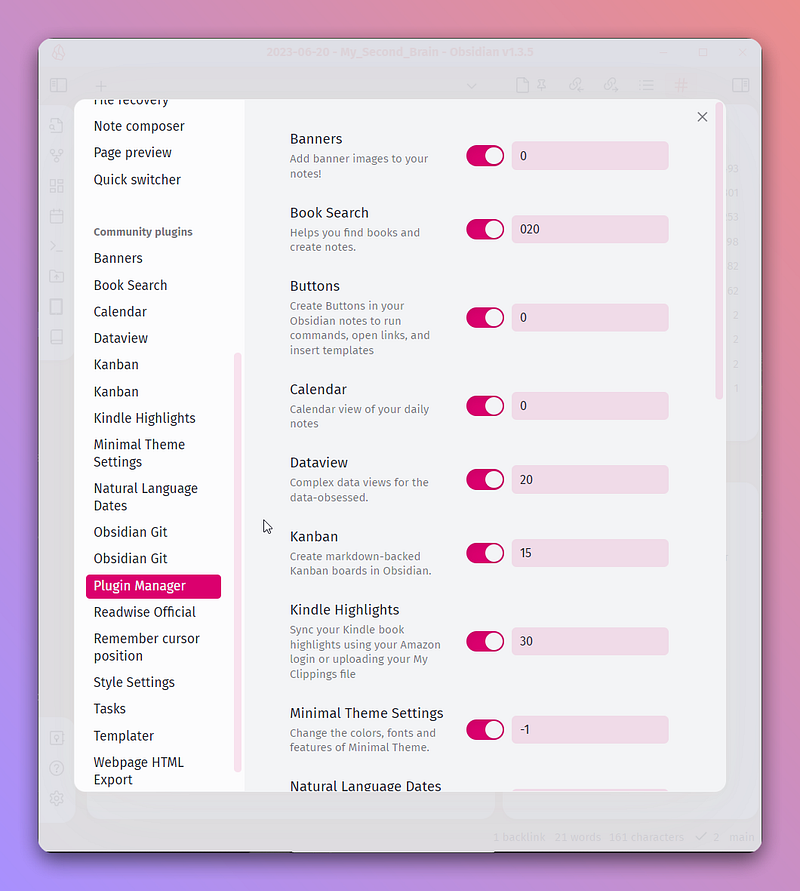Select the highlighted Plugin Manager entry
This screenshot has width=800, height=891.
(153, 586)
